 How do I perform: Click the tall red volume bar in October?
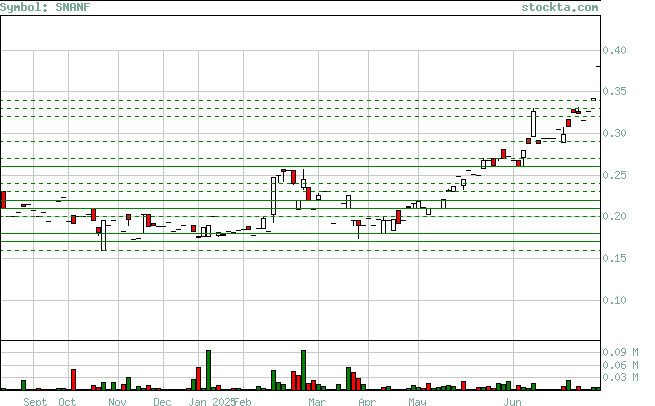coord(74,380)
